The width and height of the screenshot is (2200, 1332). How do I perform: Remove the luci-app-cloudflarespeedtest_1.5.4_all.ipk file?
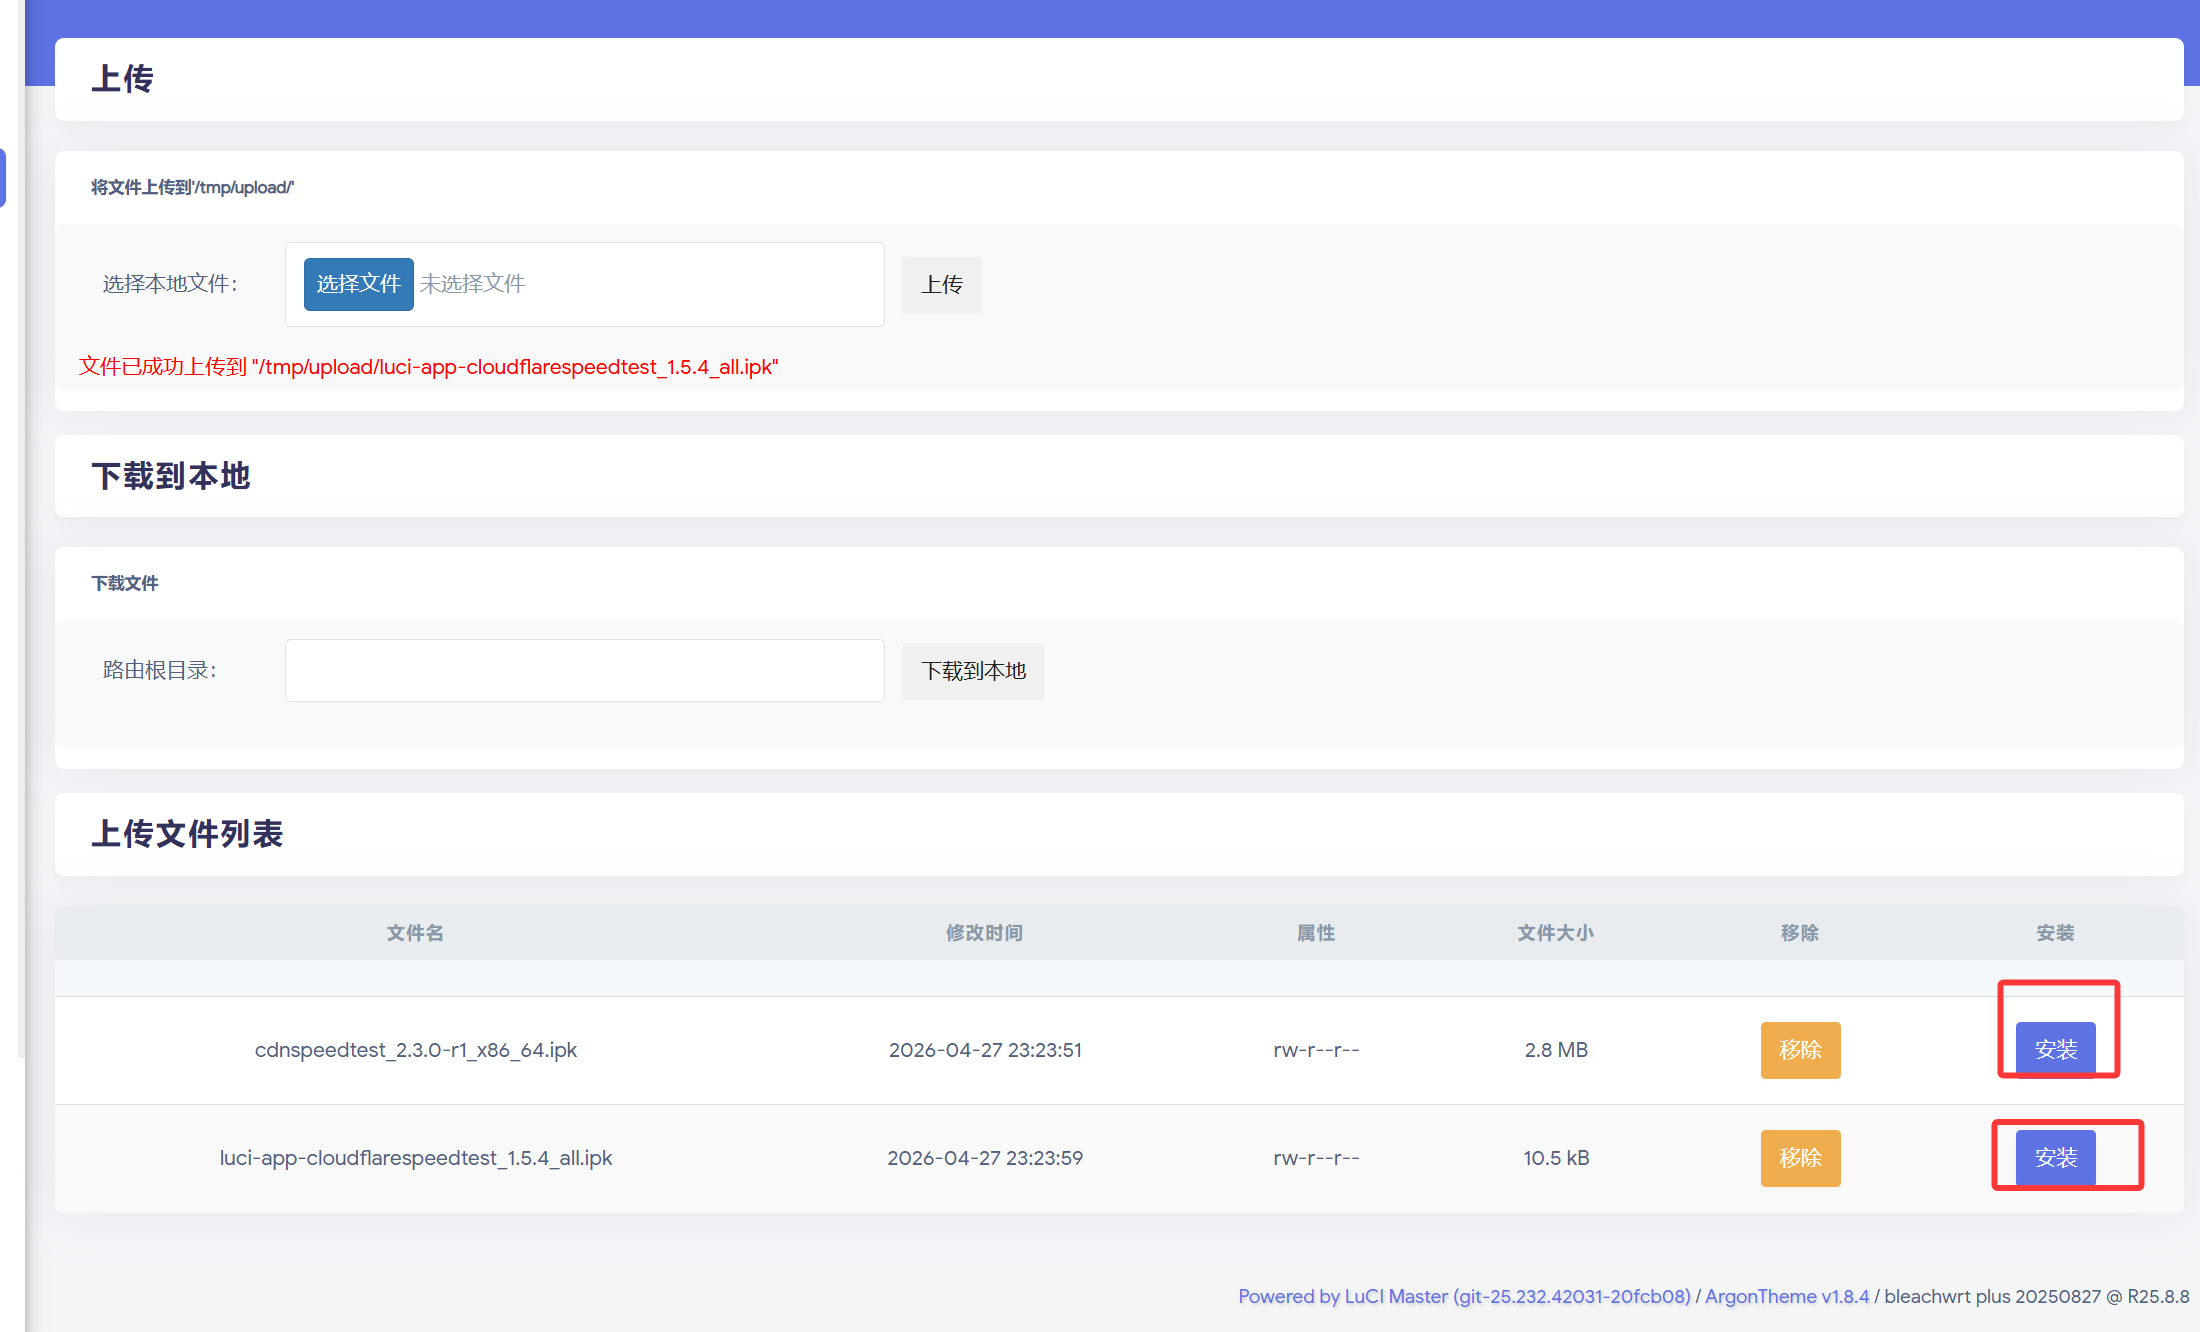(1800, 1157)
